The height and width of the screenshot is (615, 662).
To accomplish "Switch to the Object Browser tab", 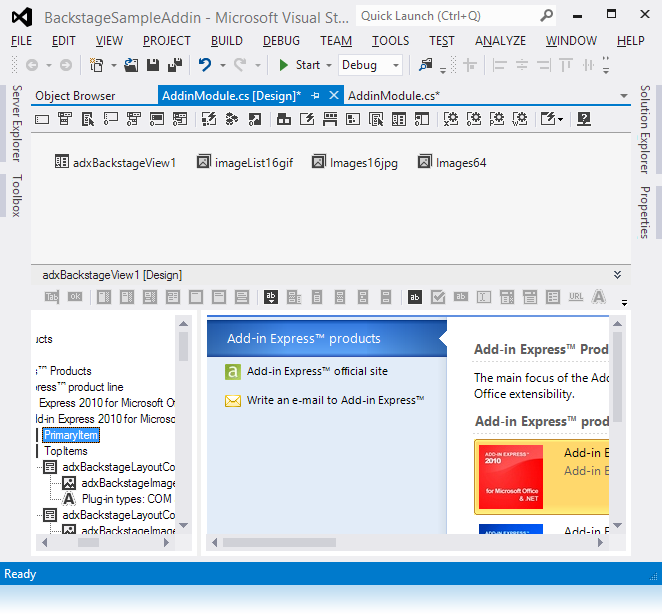I will [75, 96].
